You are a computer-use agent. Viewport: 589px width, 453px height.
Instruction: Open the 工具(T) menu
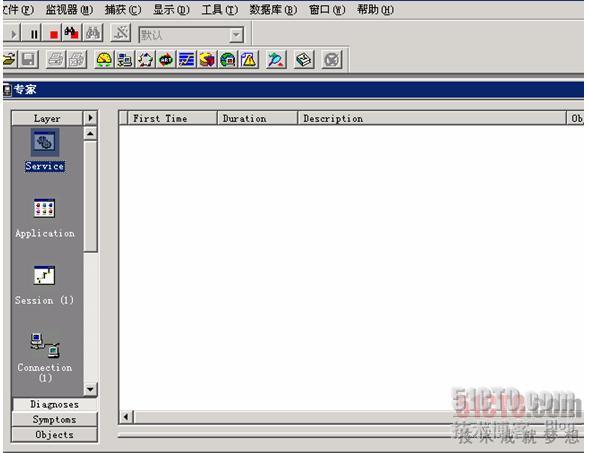(x=220, y=9)
